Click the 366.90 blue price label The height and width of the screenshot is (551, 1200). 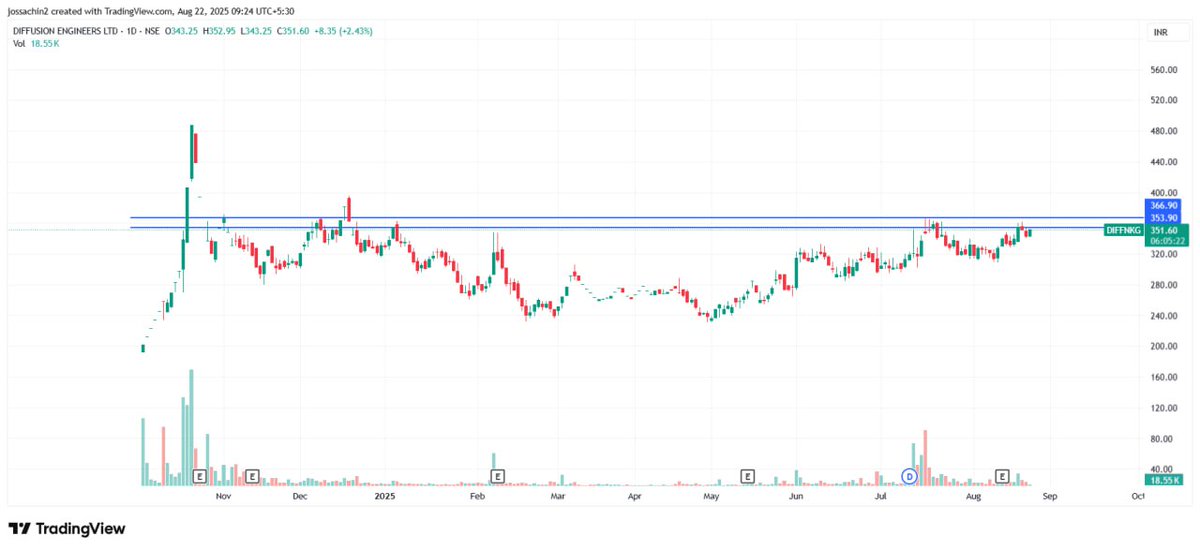[x=1163, y=205]
